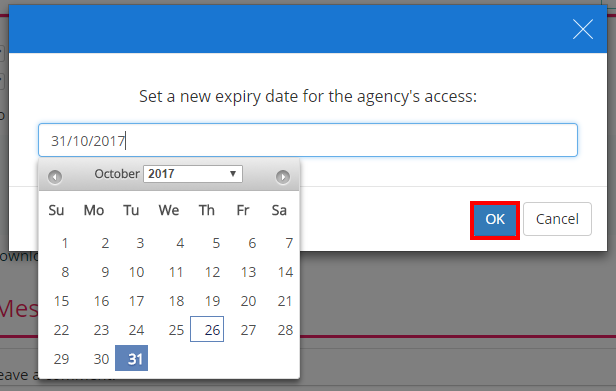
Task: Select October 31 in the calendar
Action: [132, 358]
